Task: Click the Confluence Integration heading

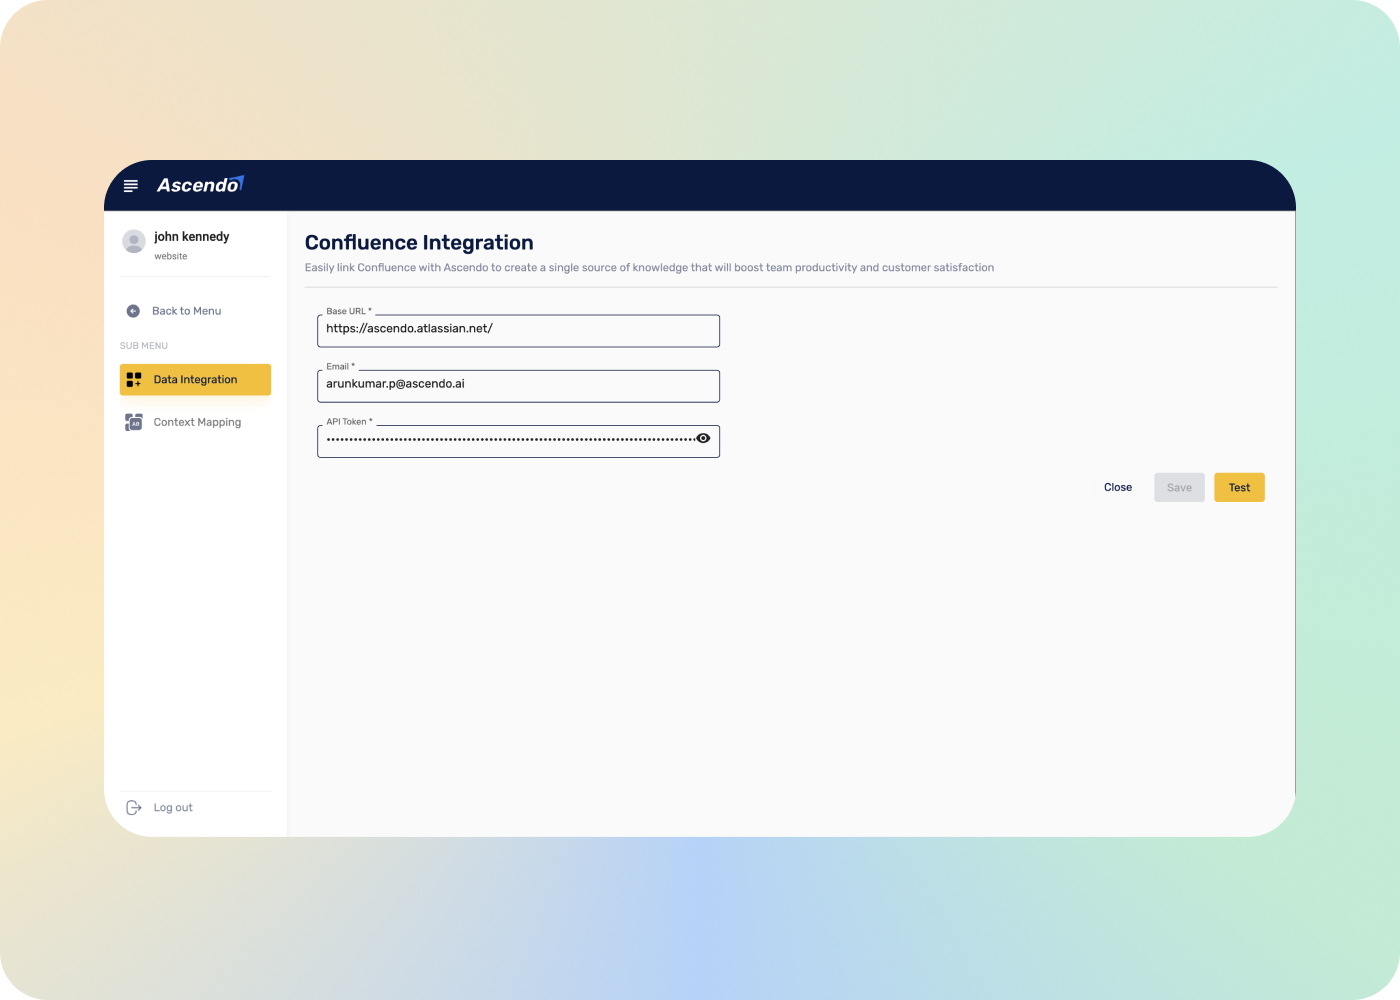Action: [x=419, y=243]
